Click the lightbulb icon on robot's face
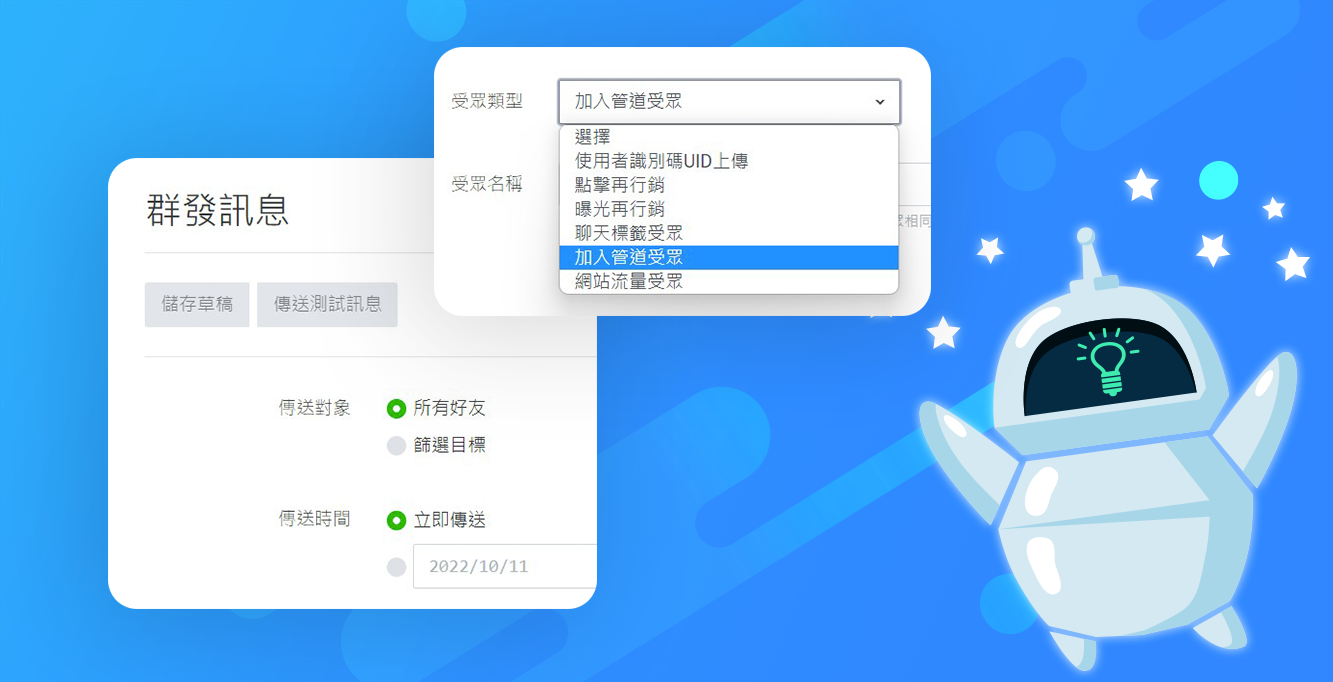1333x682 pixels. point(1108,358)
